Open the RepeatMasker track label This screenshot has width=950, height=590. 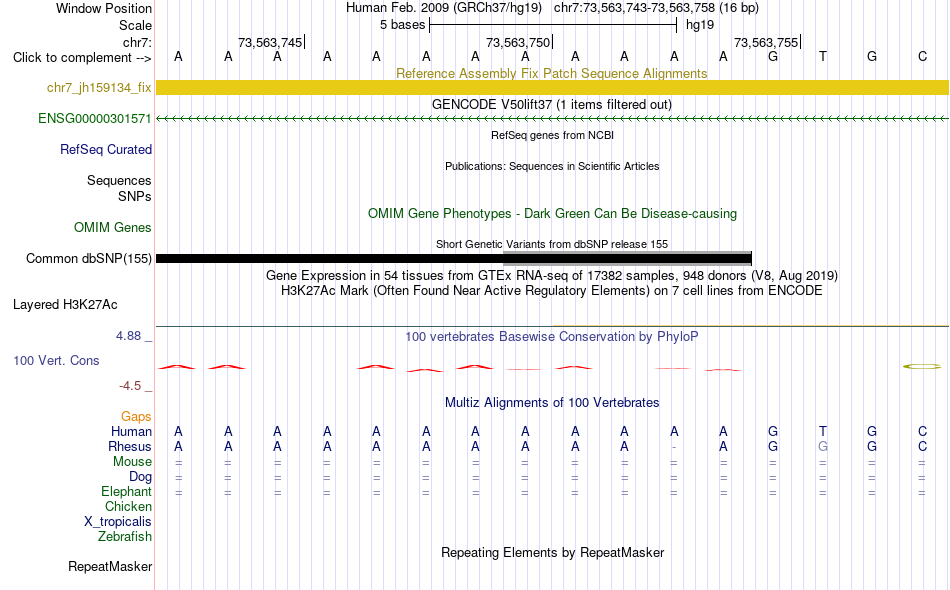click(x=110, y=567)
